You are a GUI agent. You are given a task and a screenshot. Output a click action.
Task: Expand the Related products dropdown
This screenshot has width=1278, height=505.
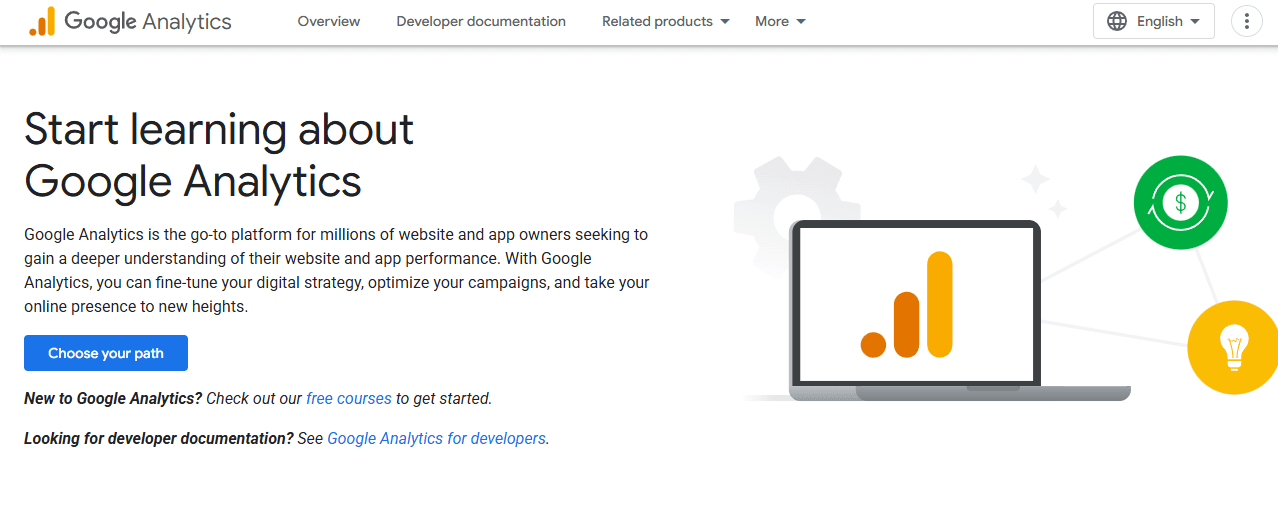click(666, 21)
